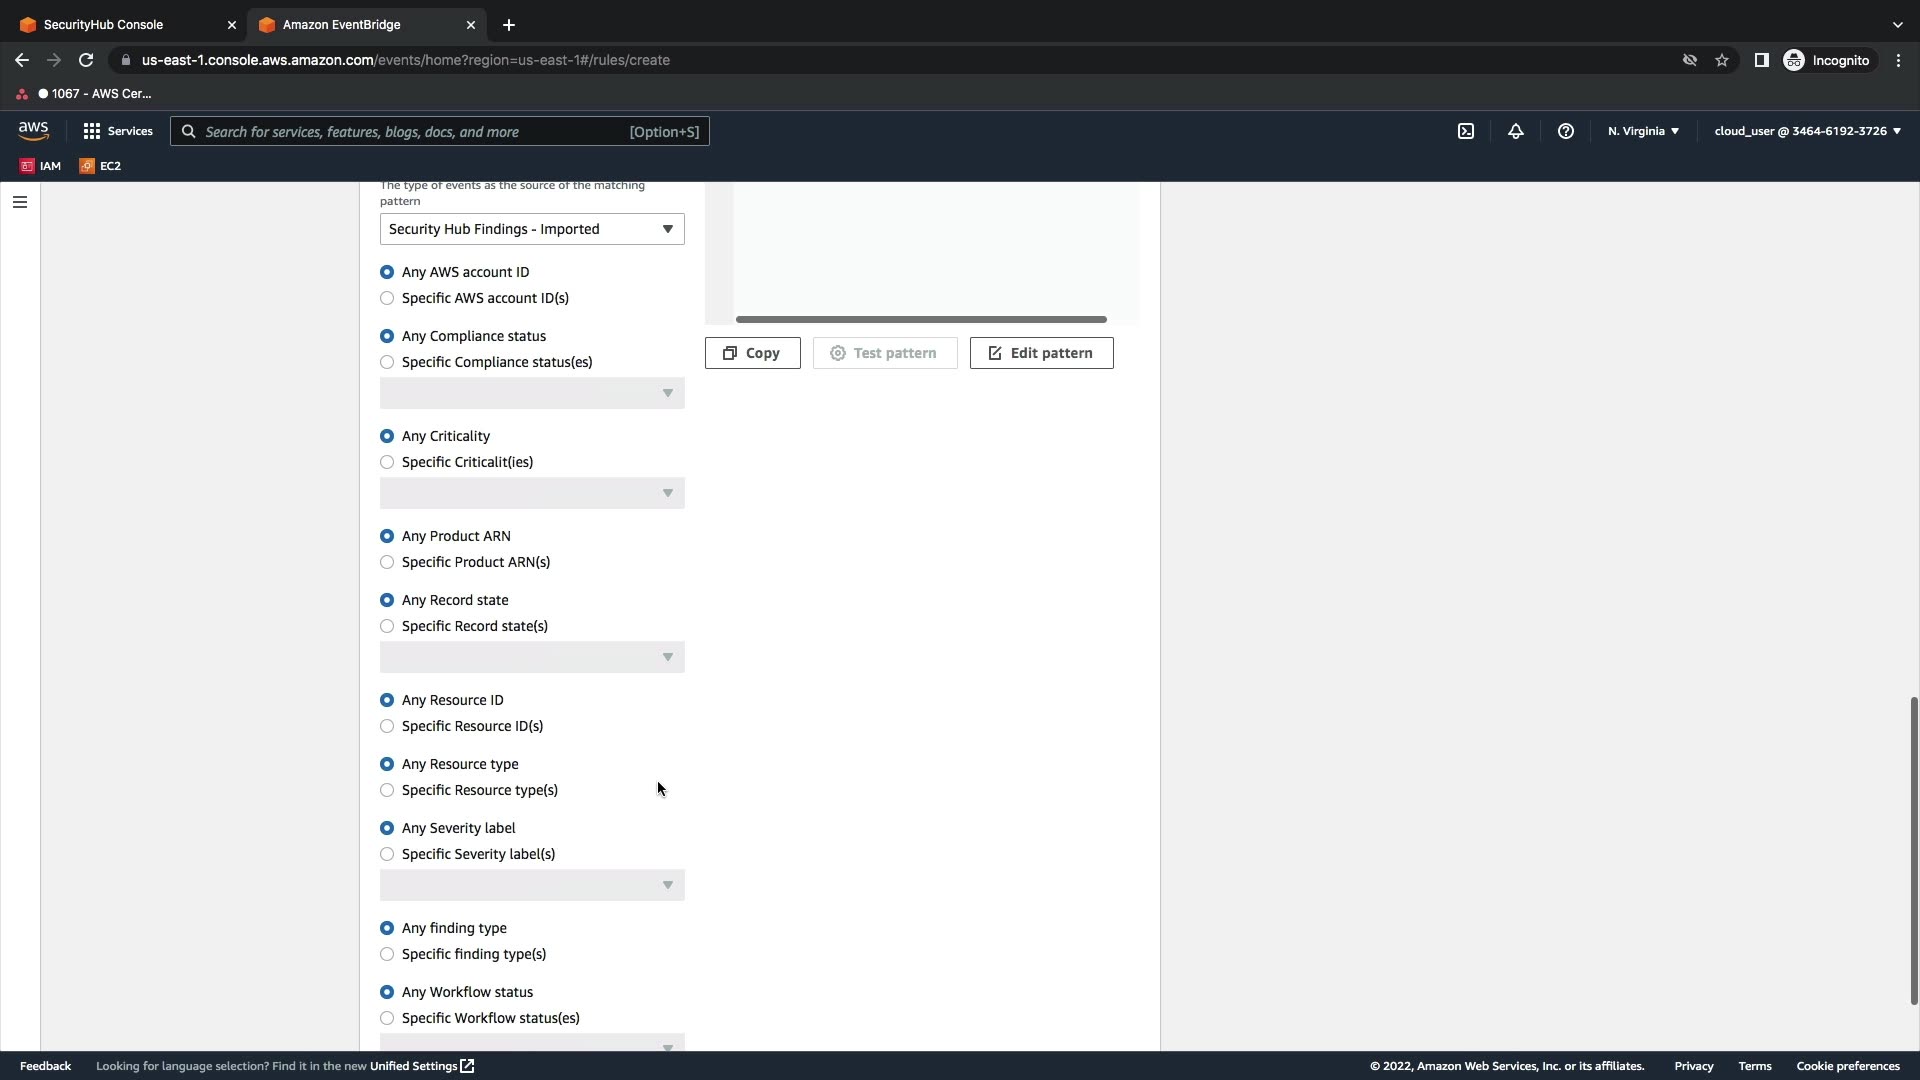
Task: Select Specific Severity label(s) radio button
Action: click(x=387, y=854)
